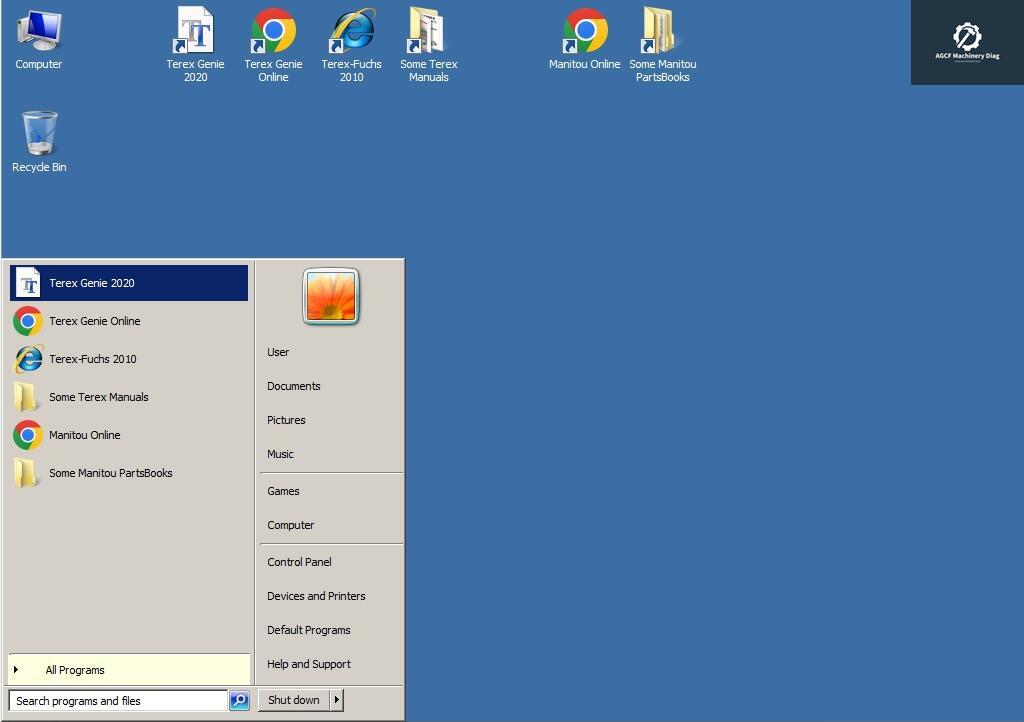
Task: Open Help and Support link
Action: [x=308, y=664]
